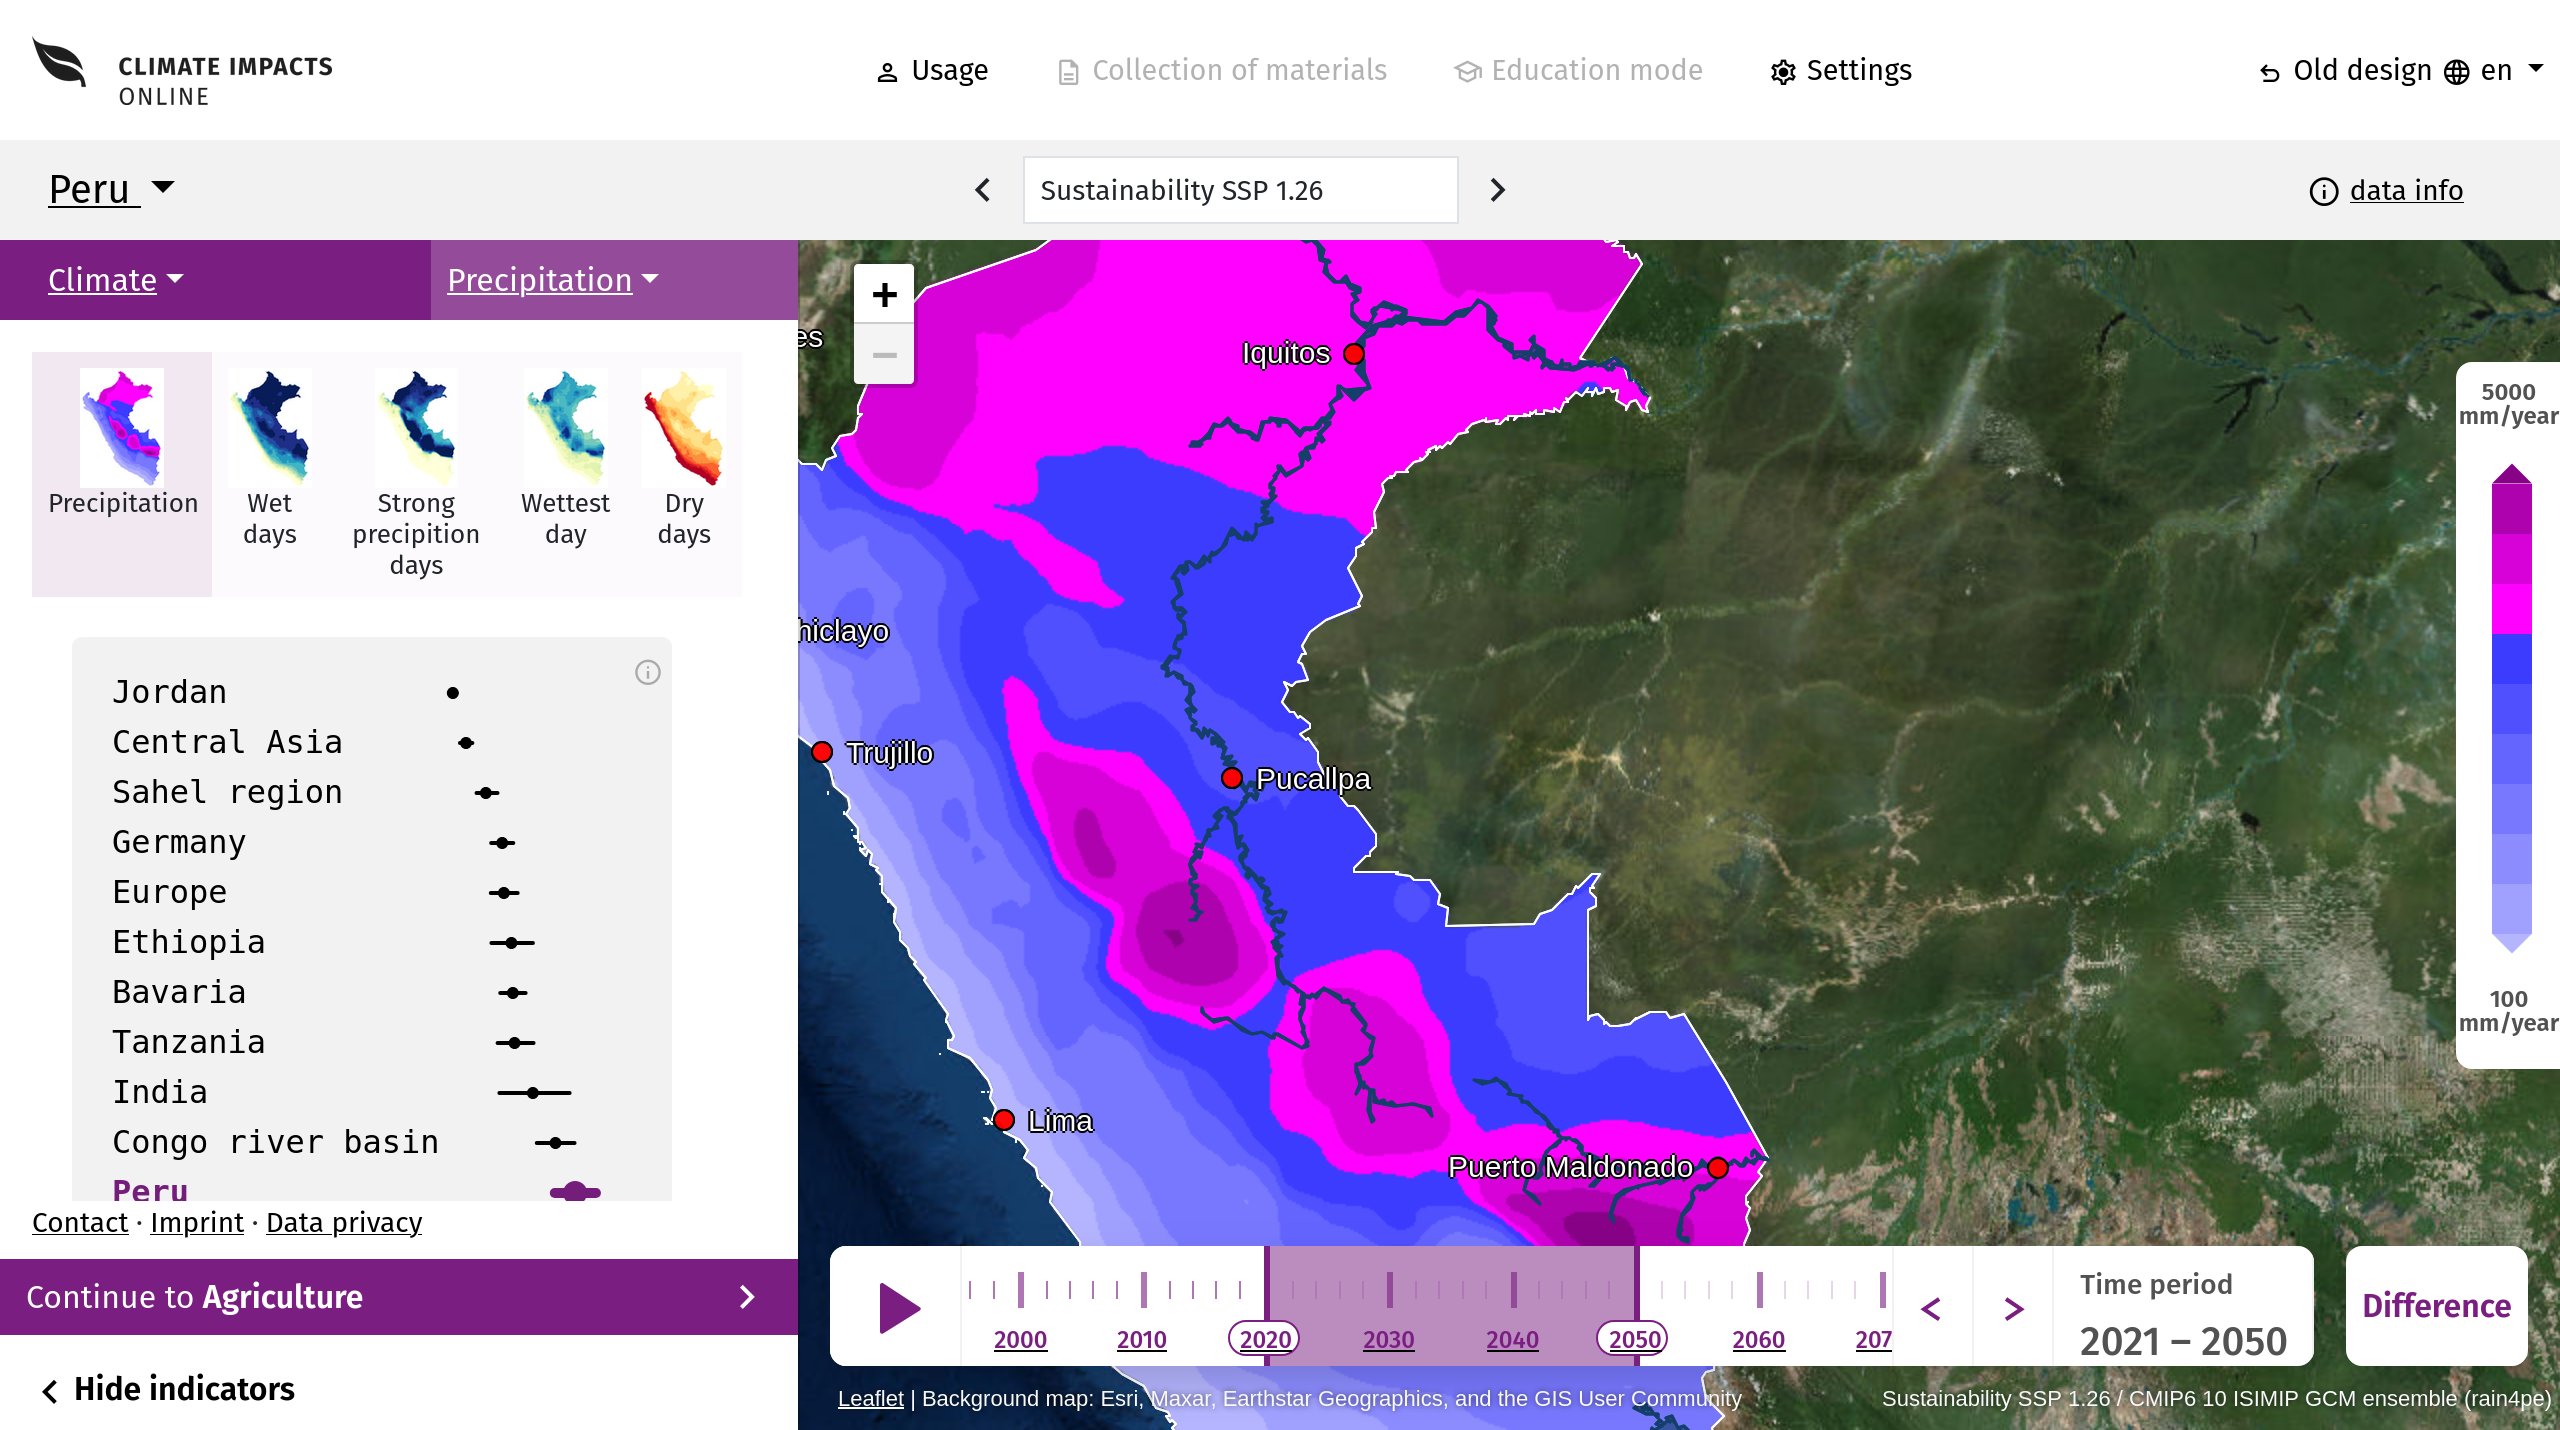
Task: Zoom out on the map
Action: click(884, 355)
